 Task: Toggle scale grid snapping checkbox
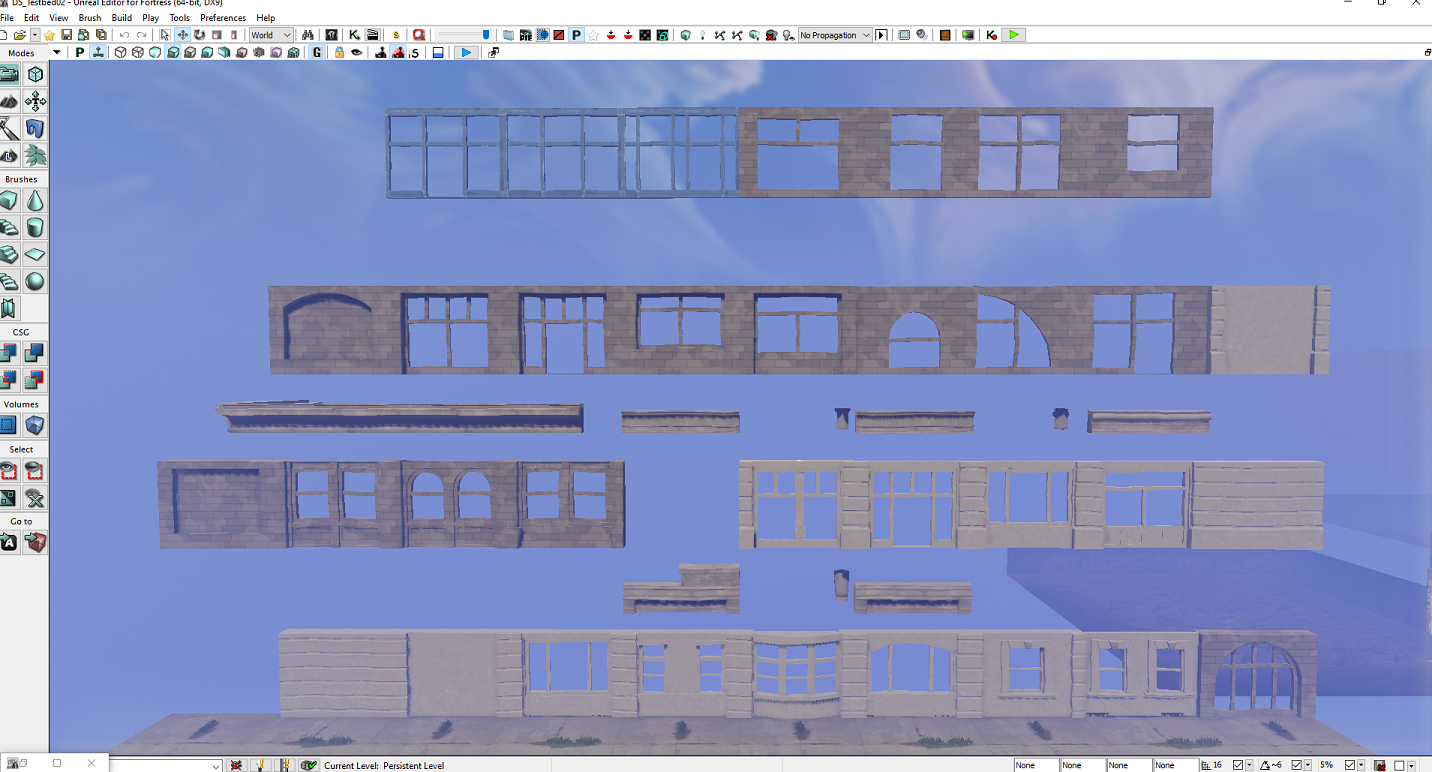1351,765
